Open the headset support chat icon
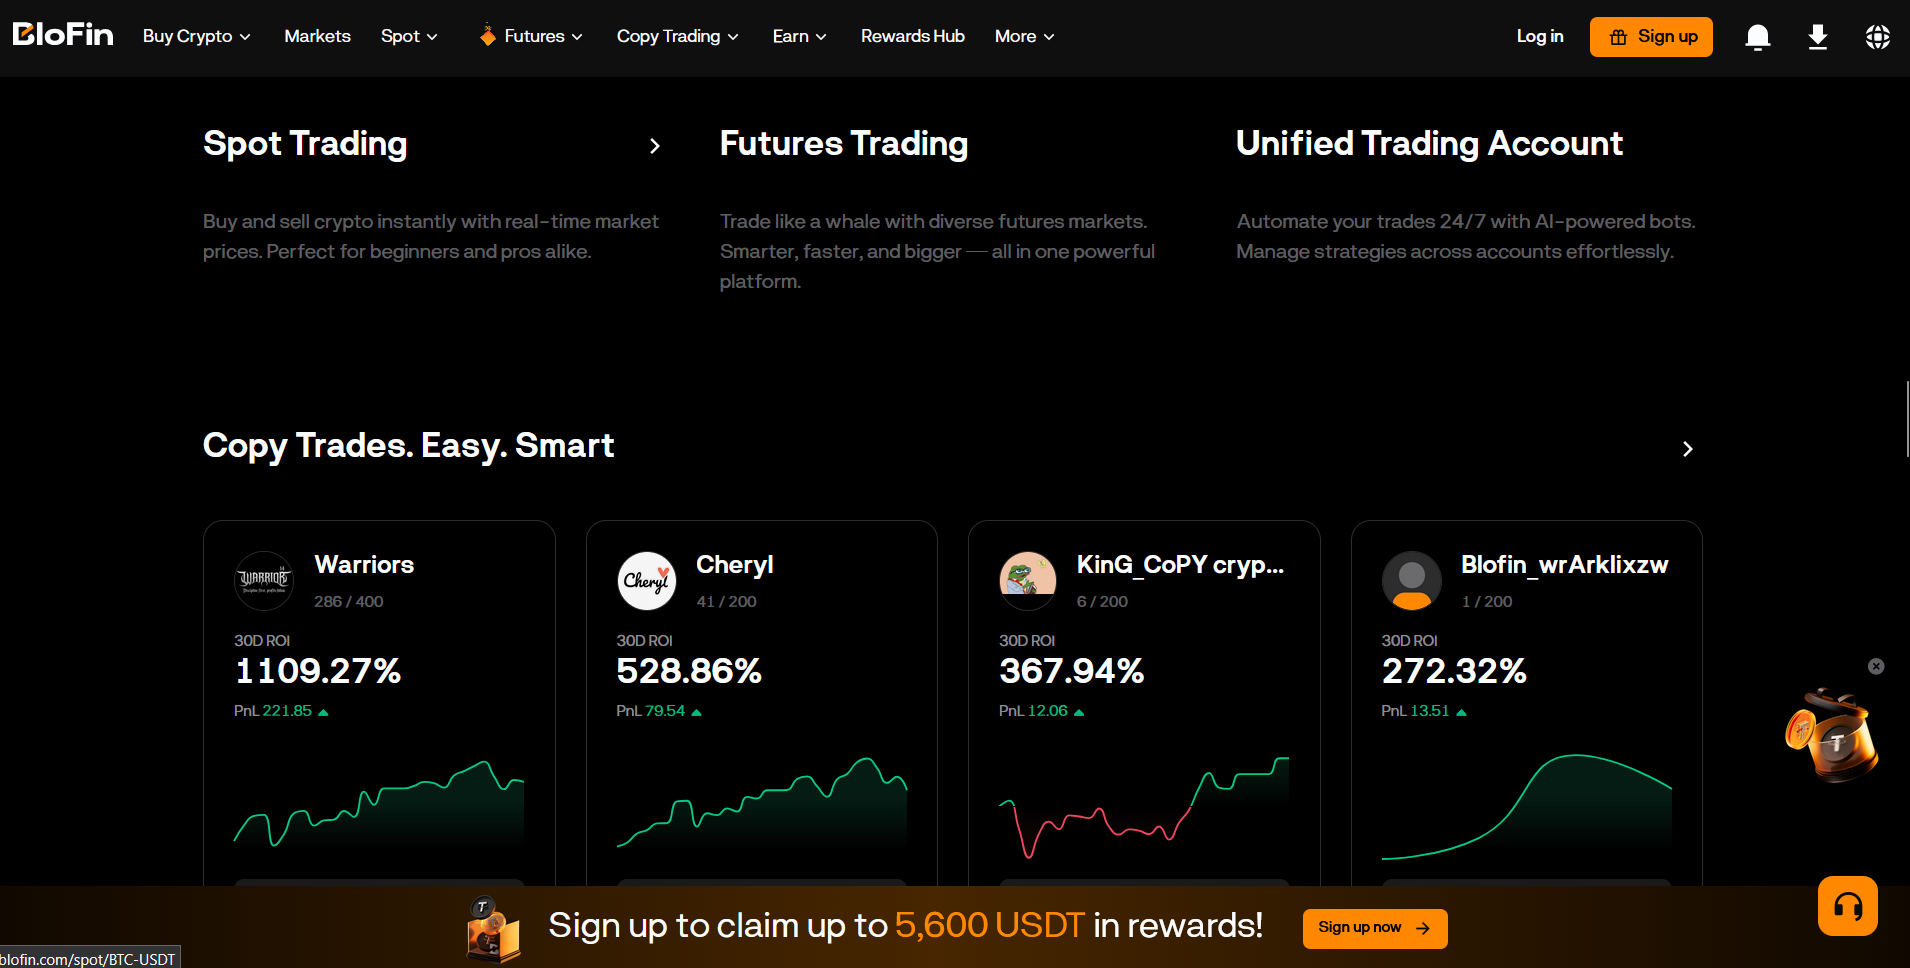Image resolution: width=1910 pixels, height=968 pixels. 1847,906
